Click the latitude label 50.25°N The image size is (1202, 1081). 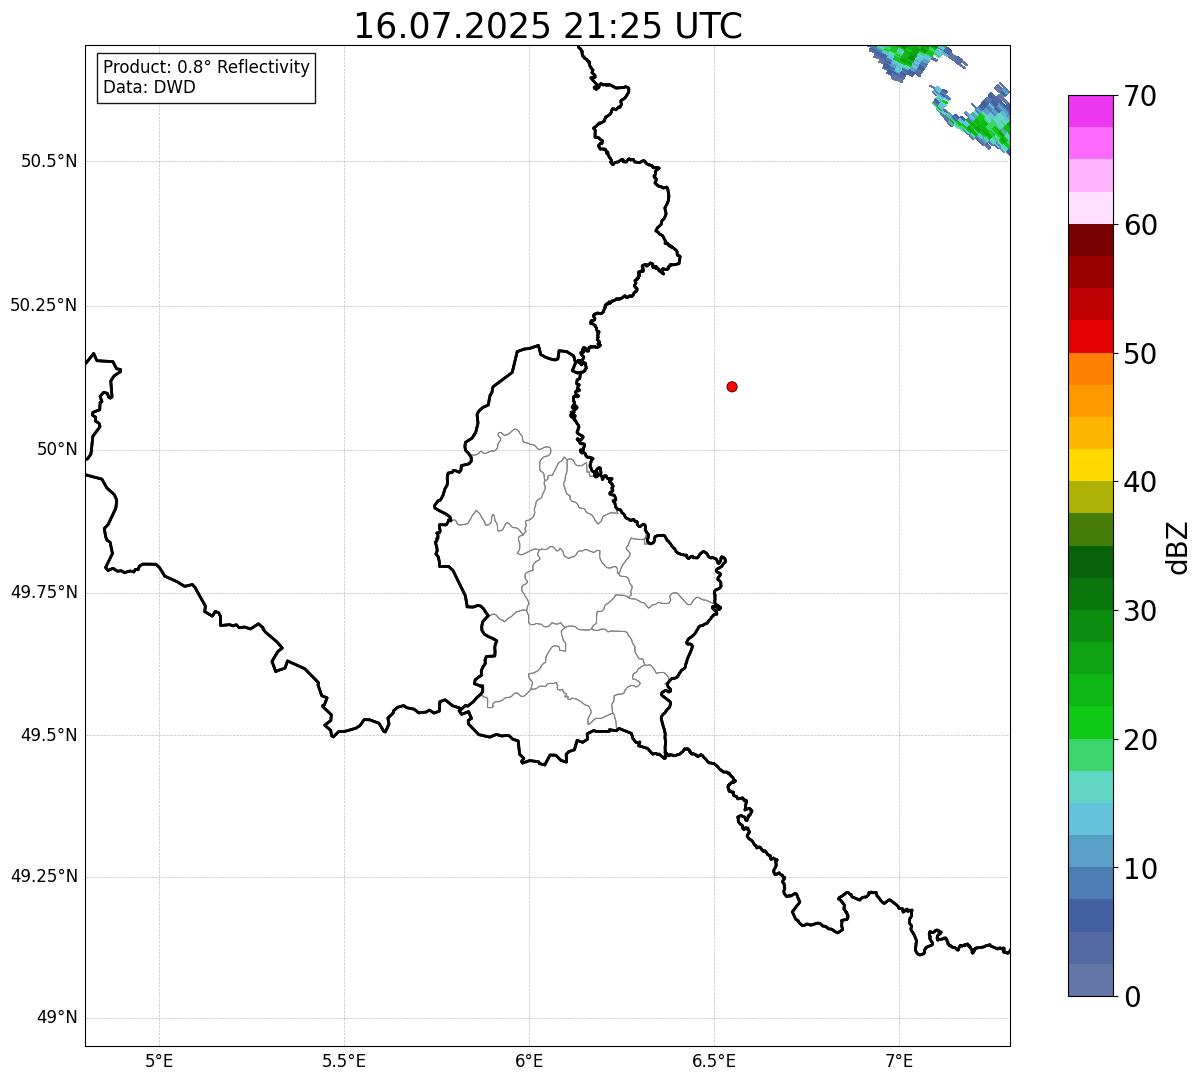pyautogui.click(x=44, y=305)
